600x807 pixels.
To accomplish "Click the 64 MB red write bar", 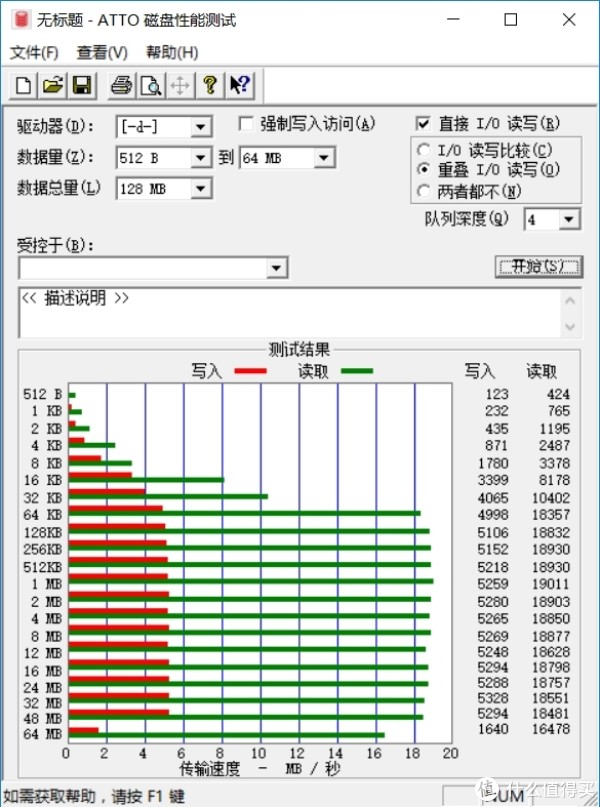I will (x=83, y=730).
